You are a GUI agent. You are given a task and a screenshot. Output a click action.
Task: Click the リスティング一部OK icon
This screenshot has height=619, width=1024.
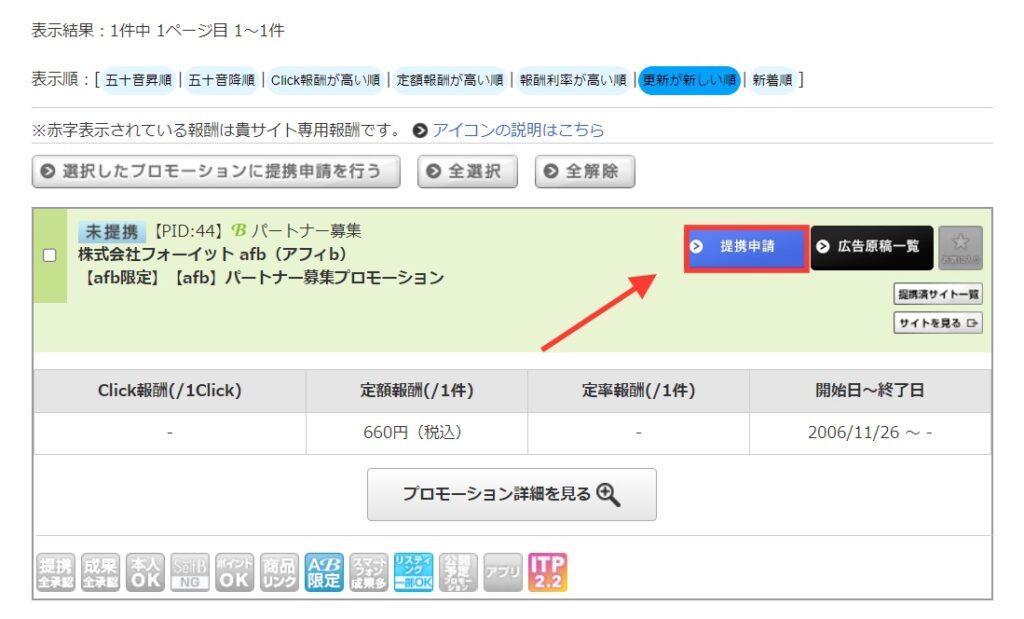[x=413, y=573]
